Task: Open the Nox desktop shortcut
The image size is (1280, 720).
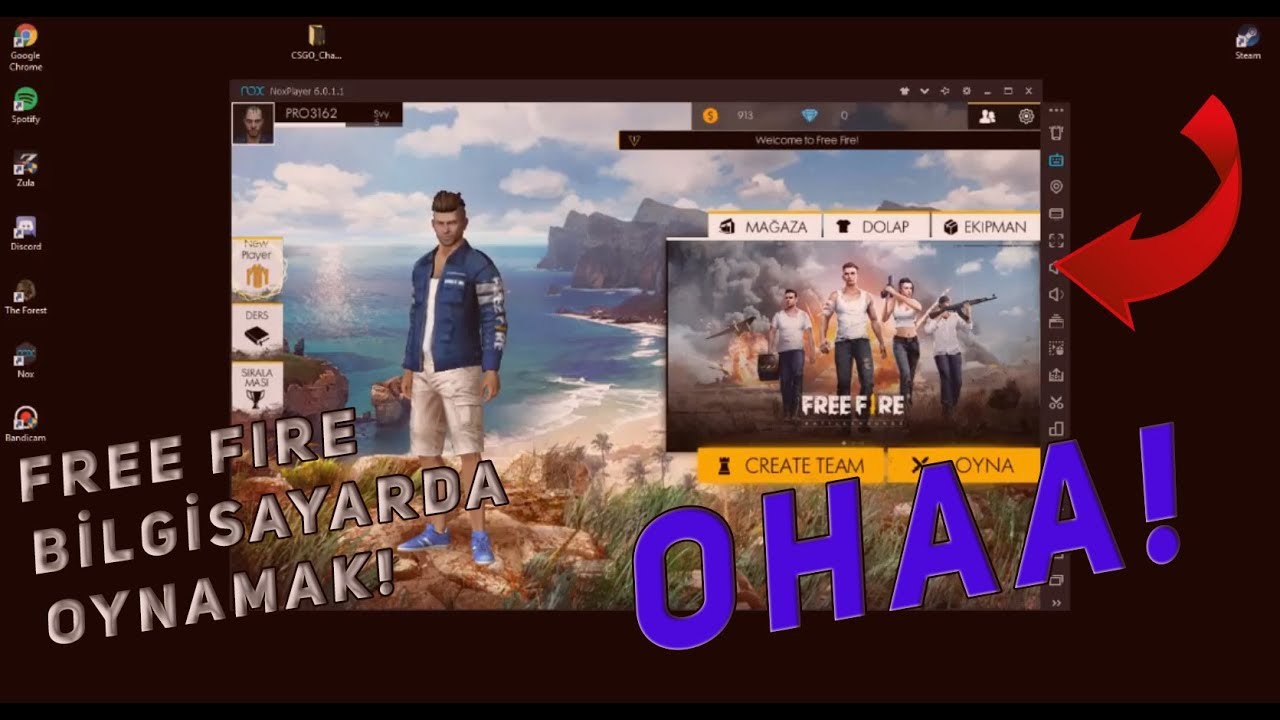Action: click(x=26, y=361)
